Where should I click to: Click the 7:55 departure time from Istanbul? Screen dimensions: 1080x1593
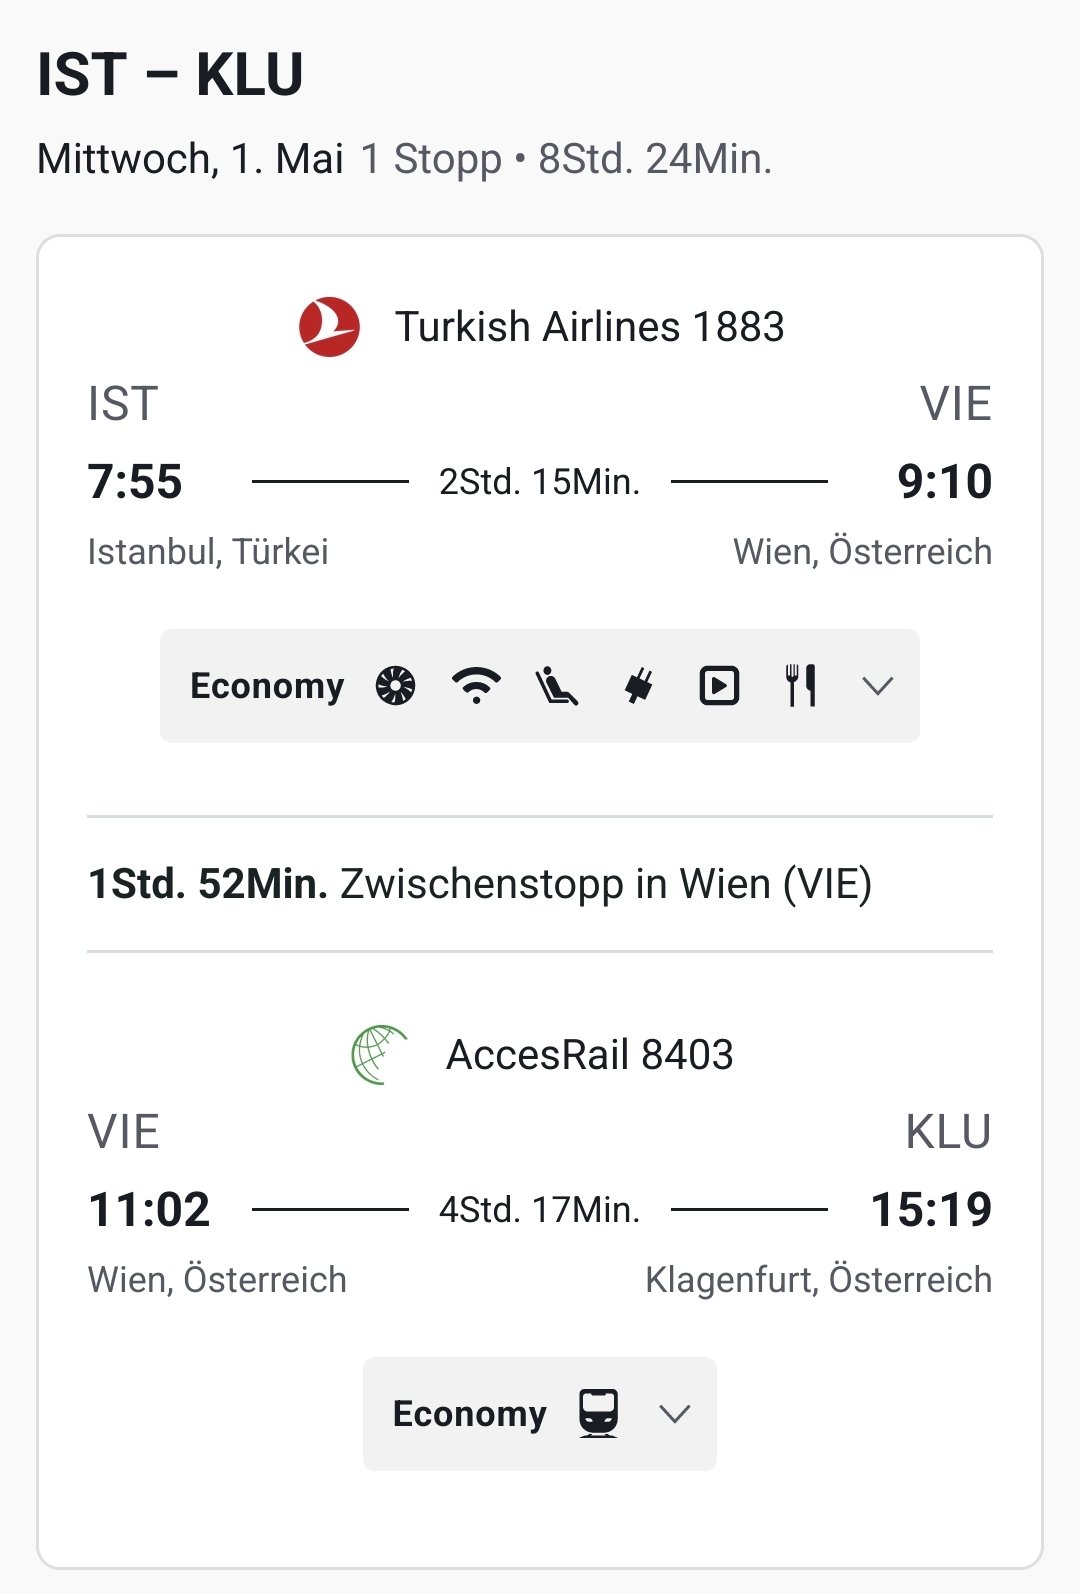[x=135, y=481]
